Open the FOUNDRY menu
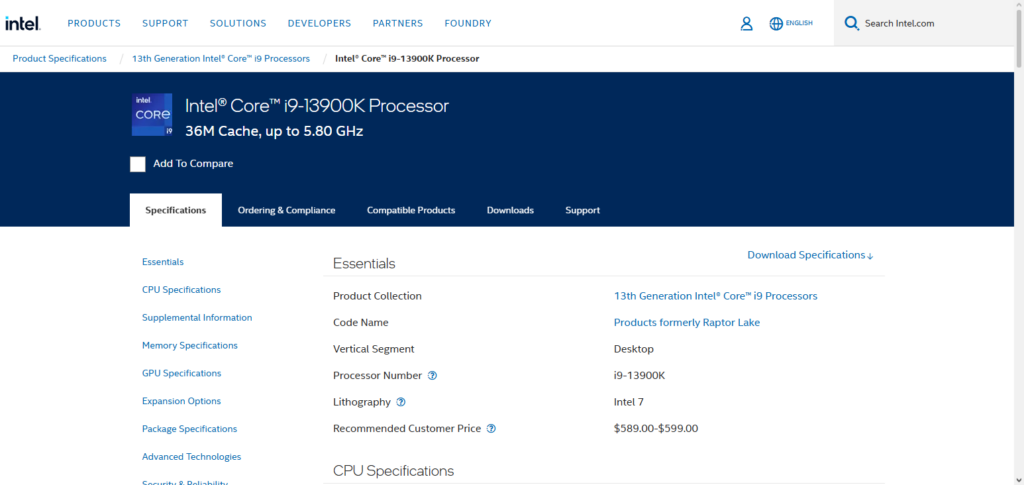Screen dimensions: 1024x485 (x=468, y=23)
